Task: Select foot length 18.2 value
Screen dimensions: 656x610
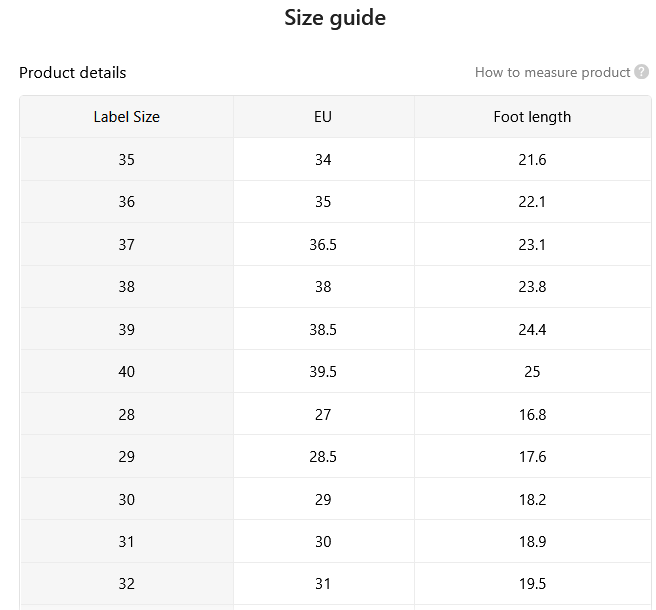Action: coord(532,500)
